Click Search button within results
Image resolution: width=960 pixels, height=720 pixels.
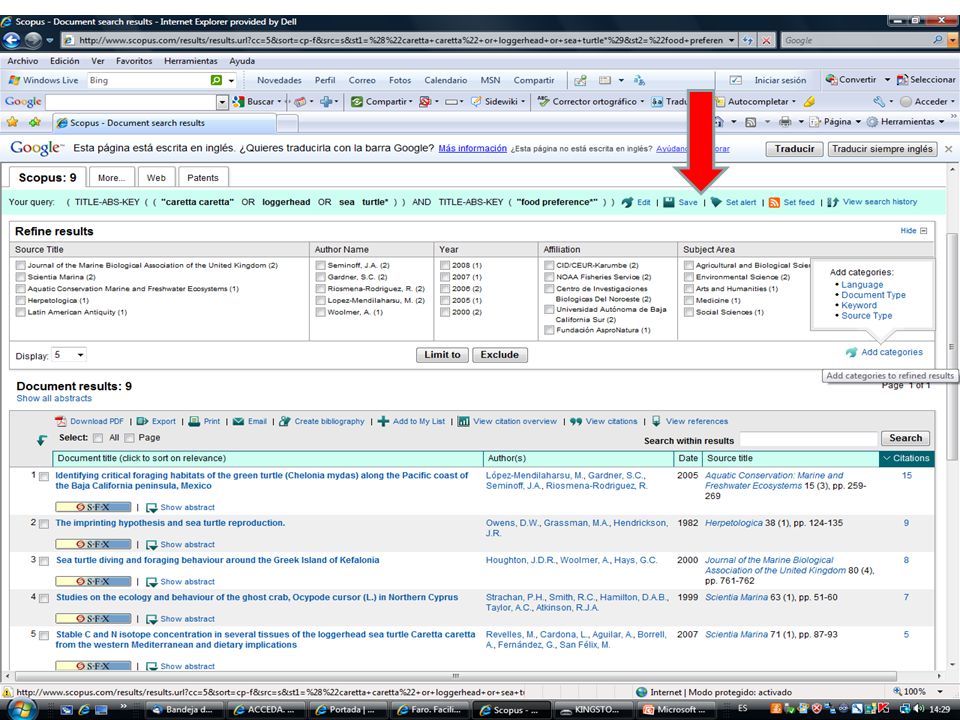click(x=906, y=438)
